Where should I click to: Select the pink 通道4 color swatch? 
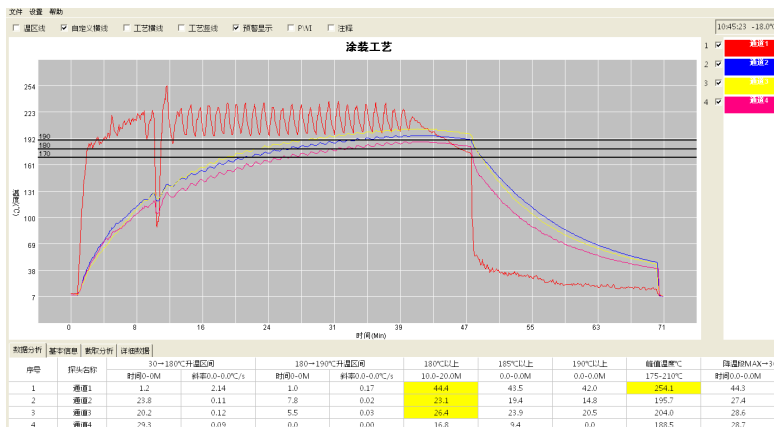[748, 101]
